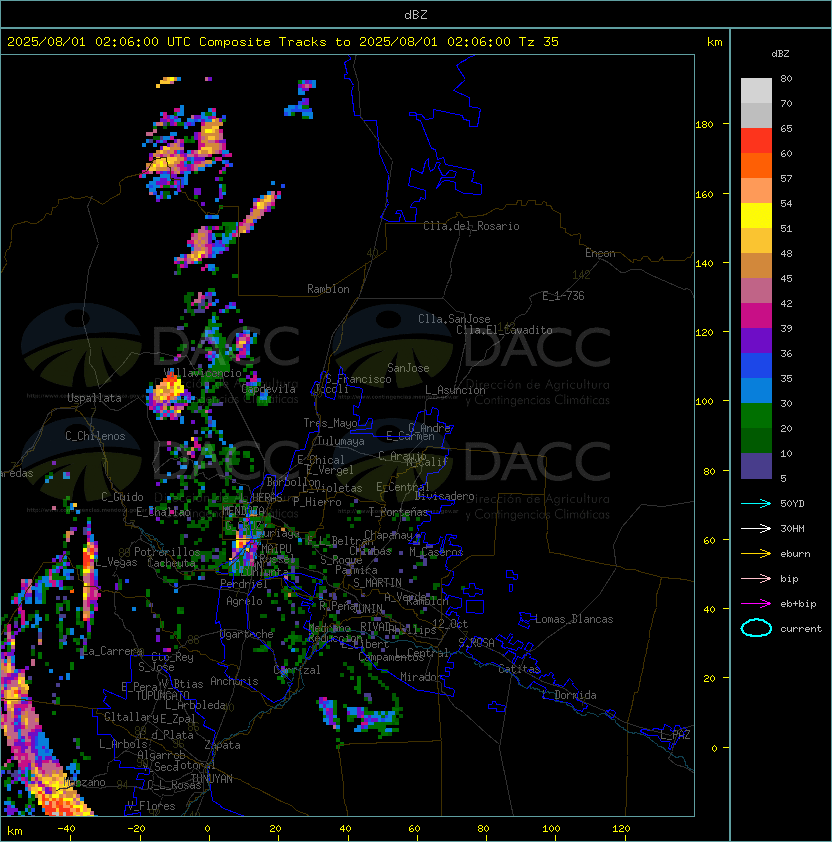Click the '65' value on the dBZ scale

pyautogui.click(x=786, y=128)
